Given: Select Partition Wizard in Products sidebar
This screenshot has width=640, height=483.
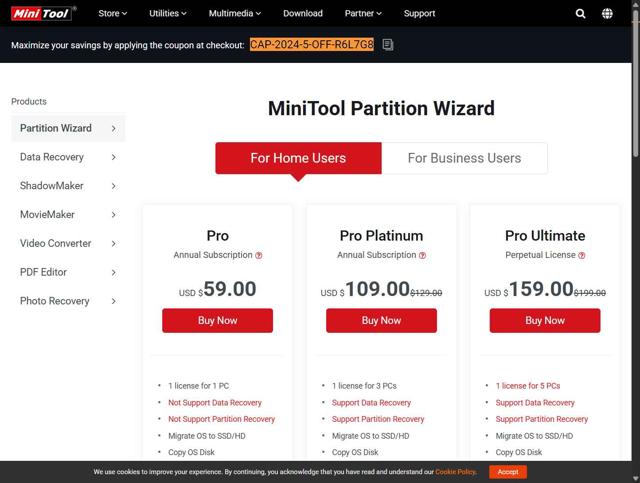Looking at the screenshot, I should click(68, 128).
